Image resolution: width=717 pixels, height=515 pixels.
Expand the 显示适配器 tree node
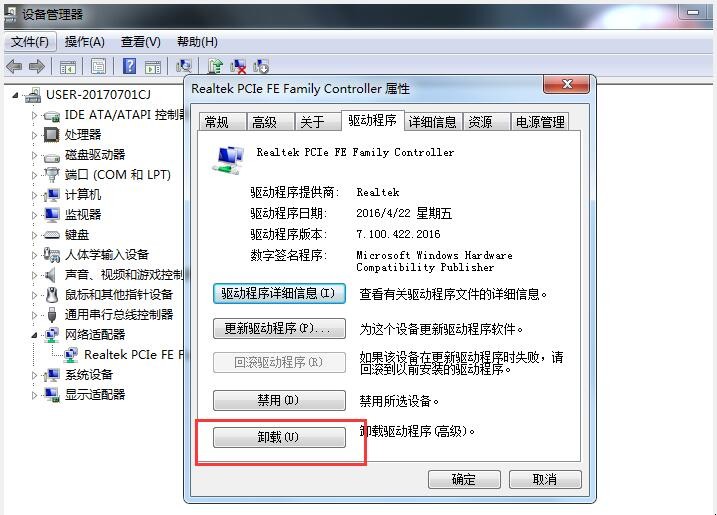(34, 395)
